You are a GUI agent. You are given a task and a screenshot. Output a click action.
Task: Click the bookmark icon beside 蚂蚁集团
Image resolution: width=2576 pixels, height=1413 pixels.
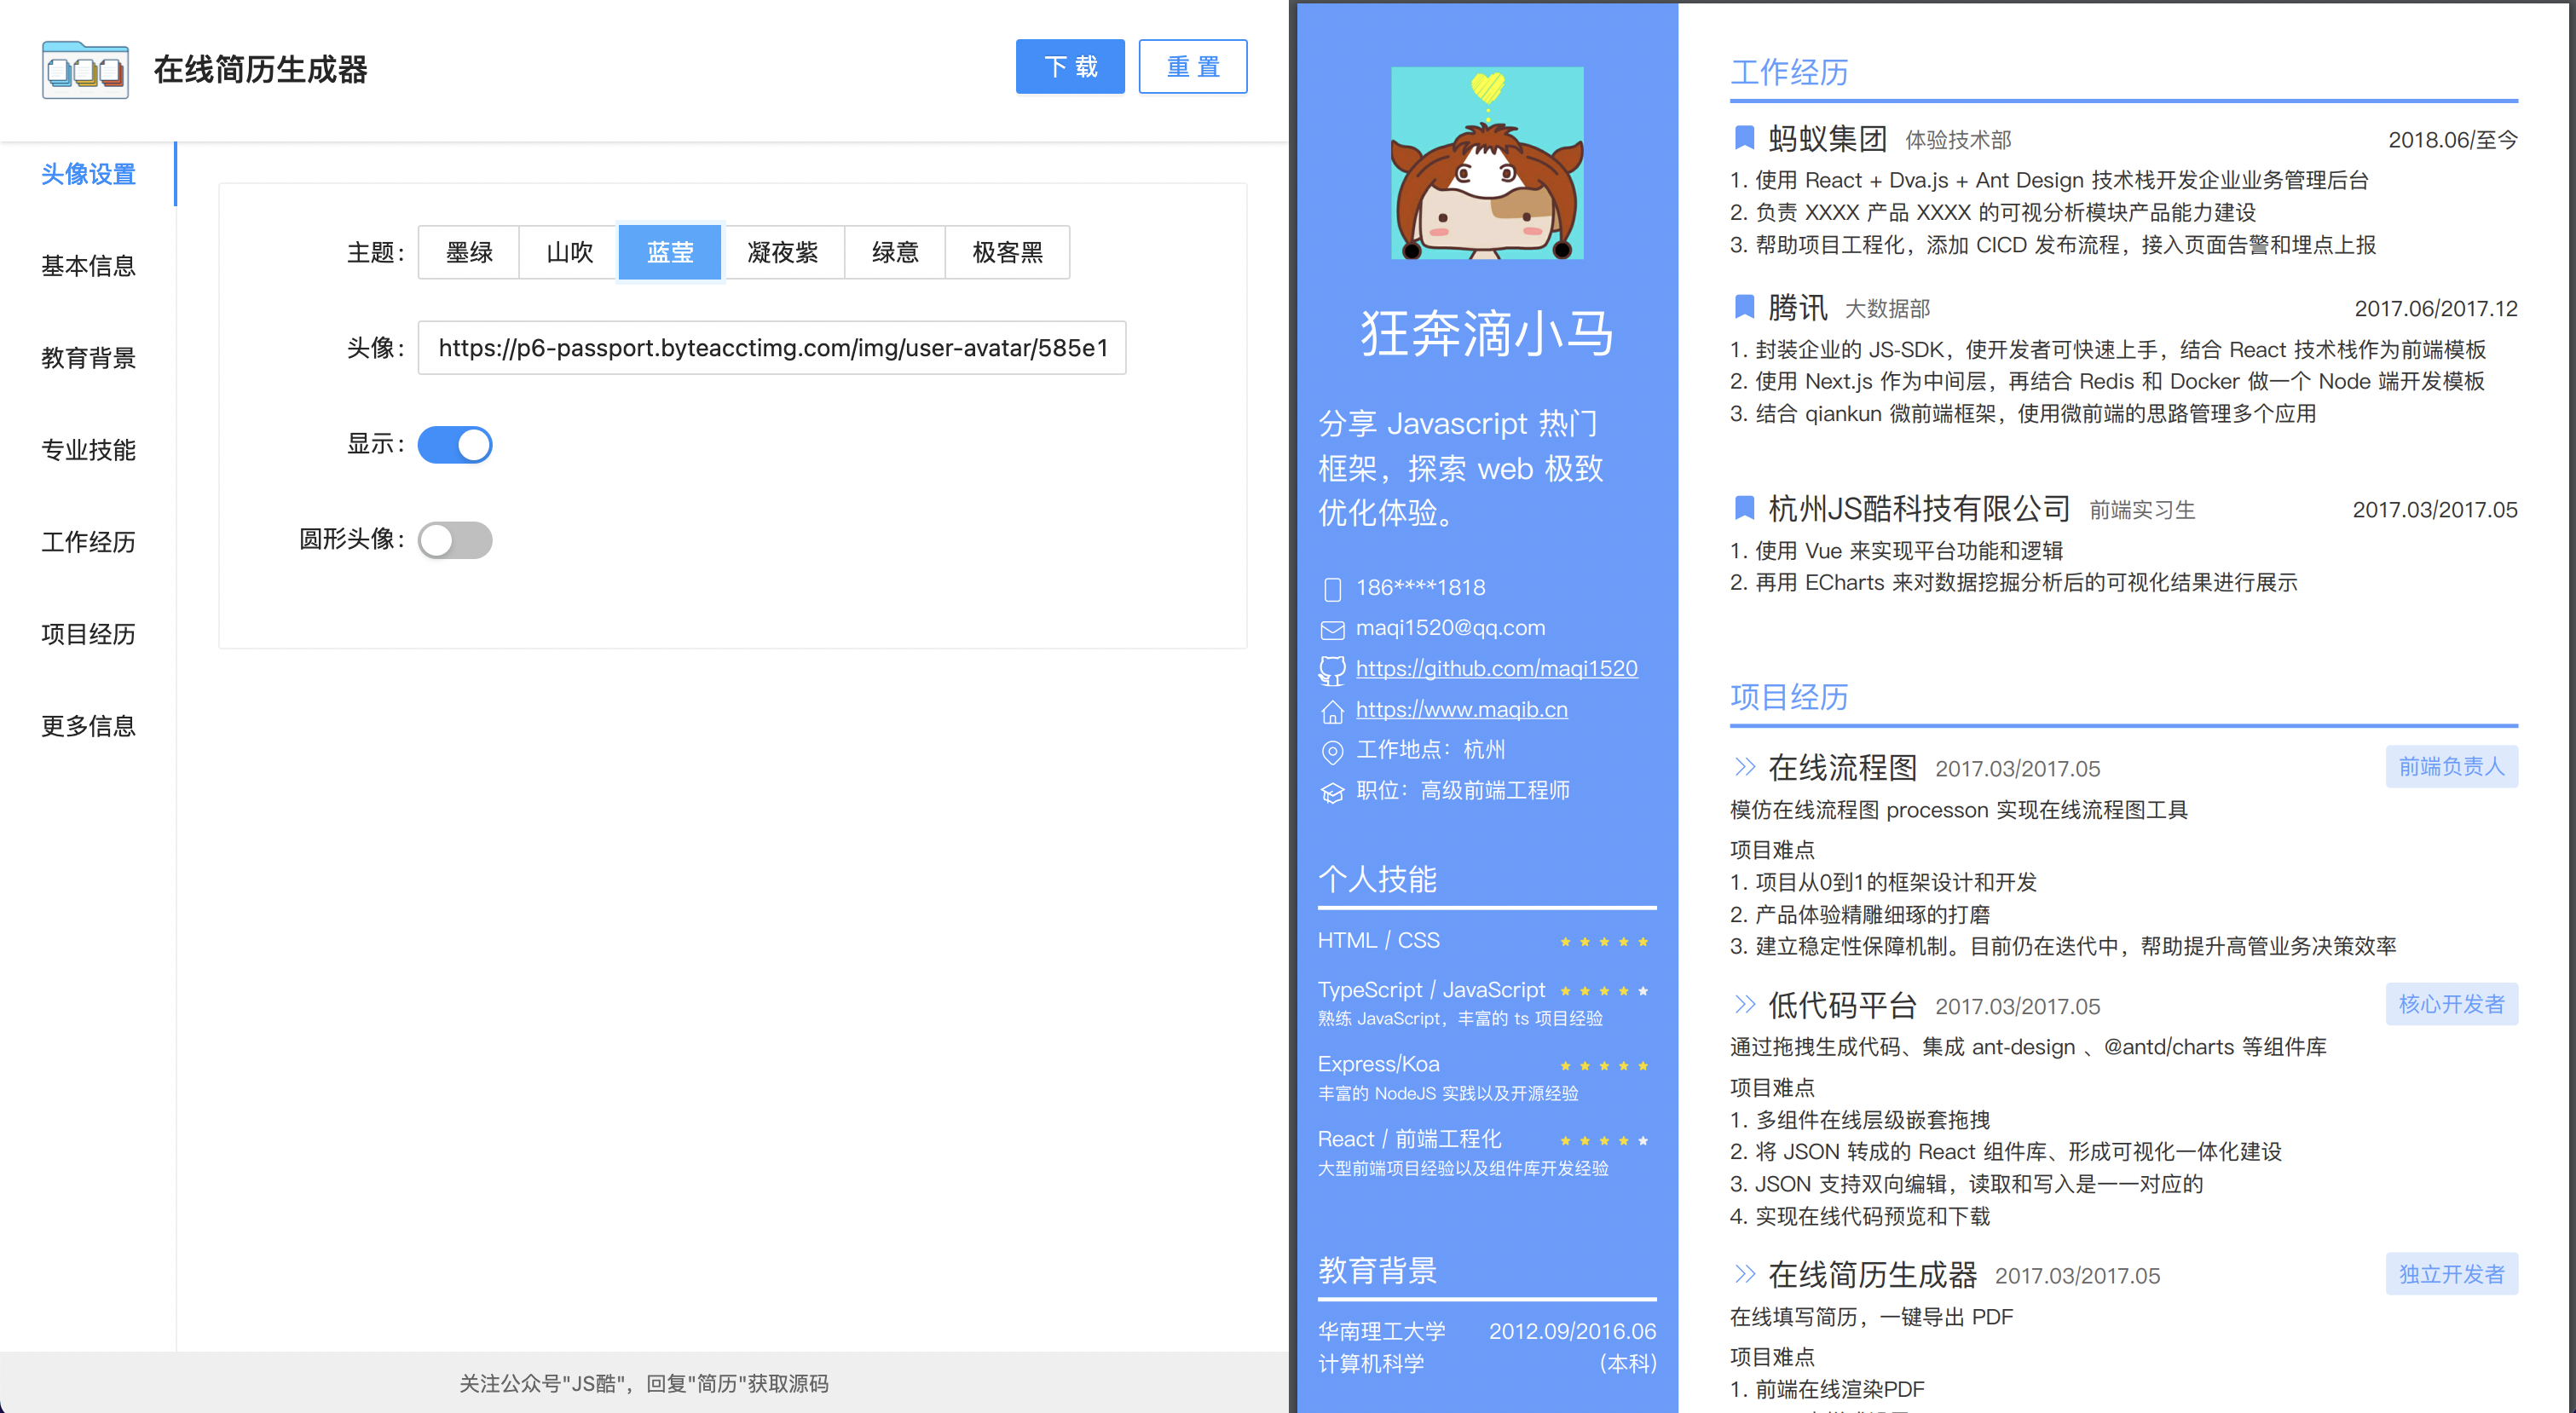[1744, 138]
